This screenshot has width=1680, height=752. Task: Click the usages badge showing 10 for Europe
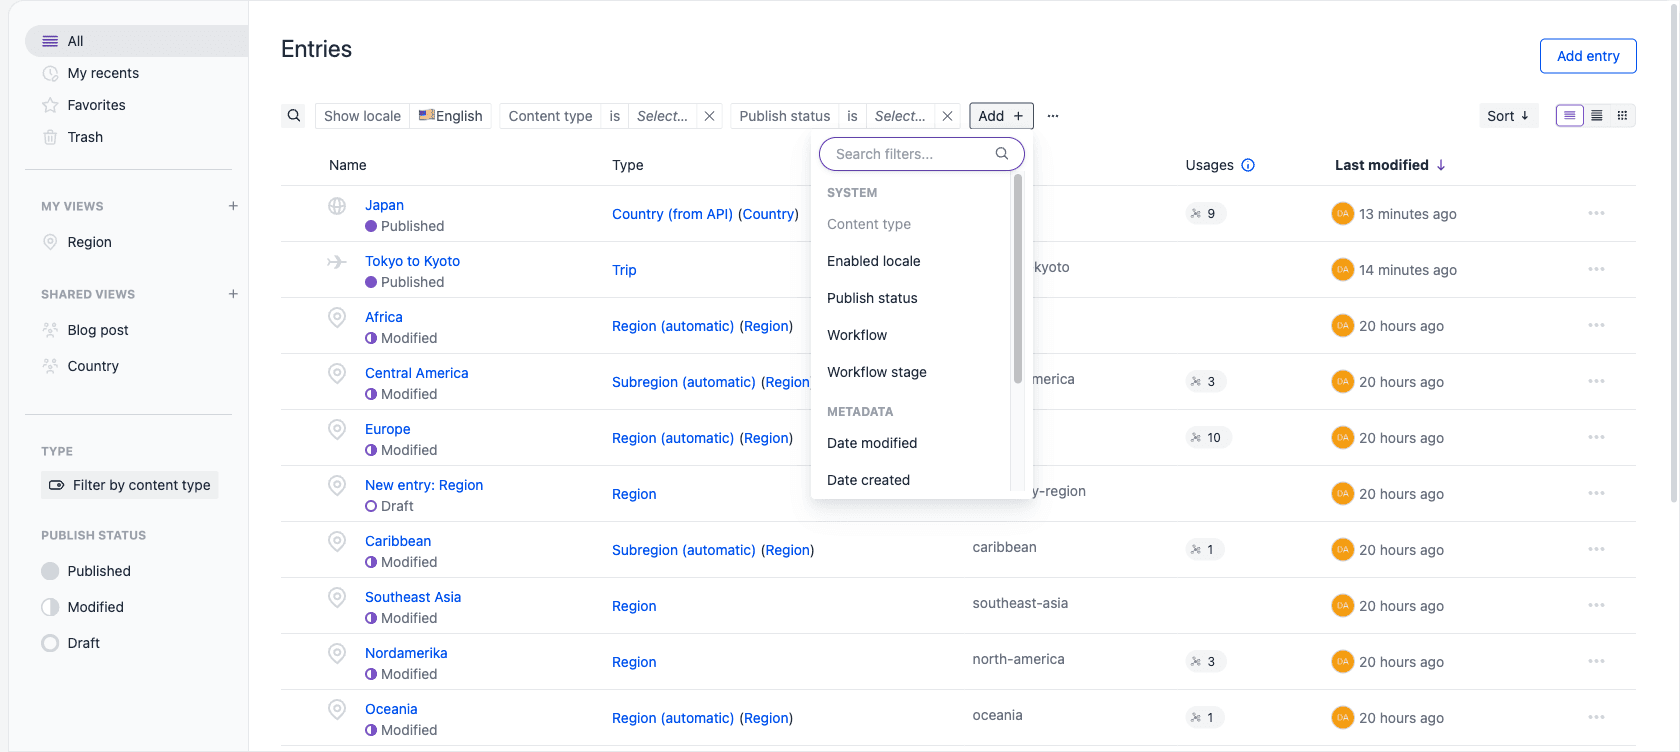coord(1207,437)
